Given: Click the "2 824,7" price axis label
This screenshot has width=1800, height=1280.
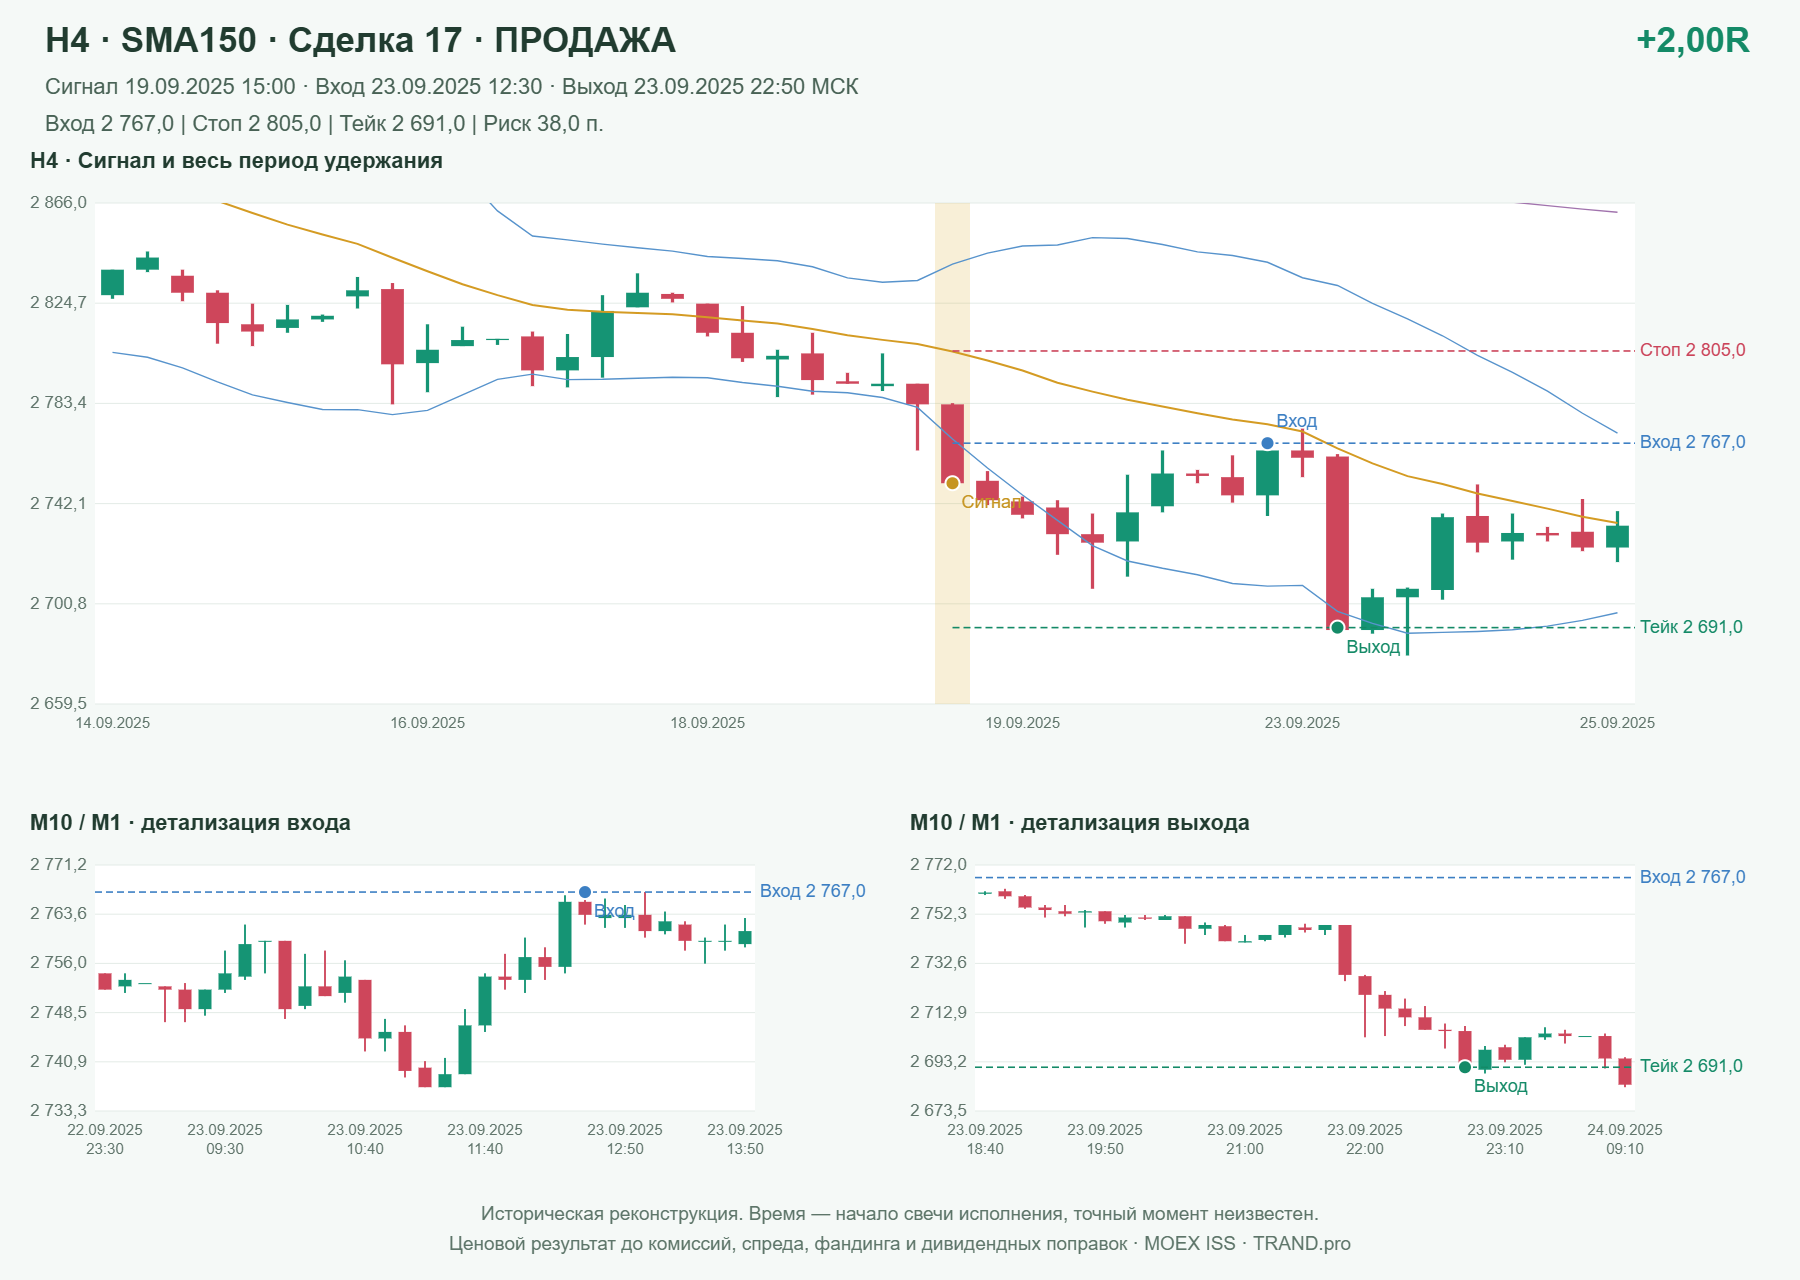Looking at the screenshot, I should click(59, 303).
